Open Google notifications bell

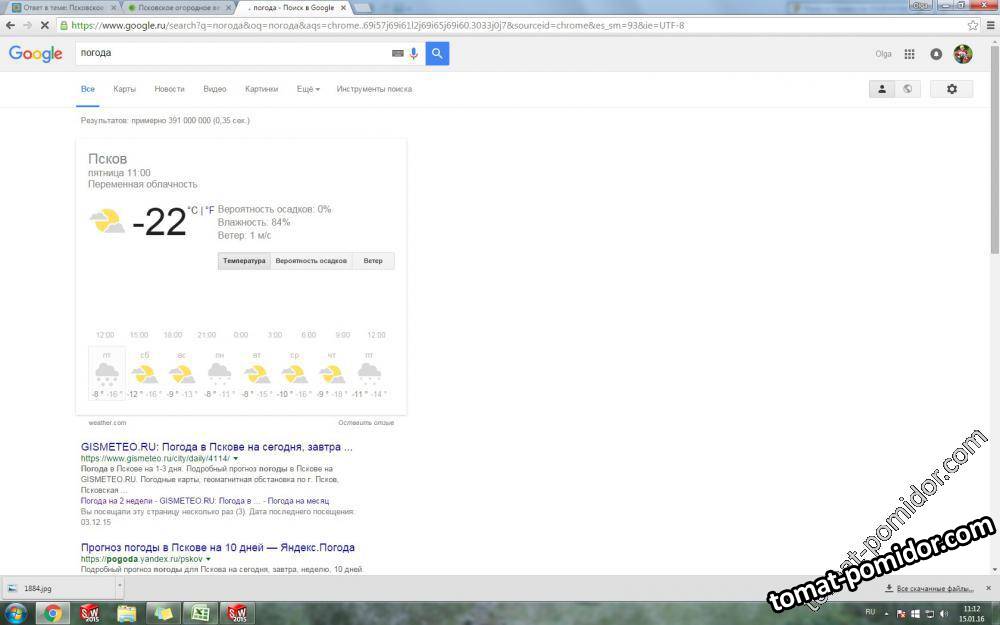(936, 54)
